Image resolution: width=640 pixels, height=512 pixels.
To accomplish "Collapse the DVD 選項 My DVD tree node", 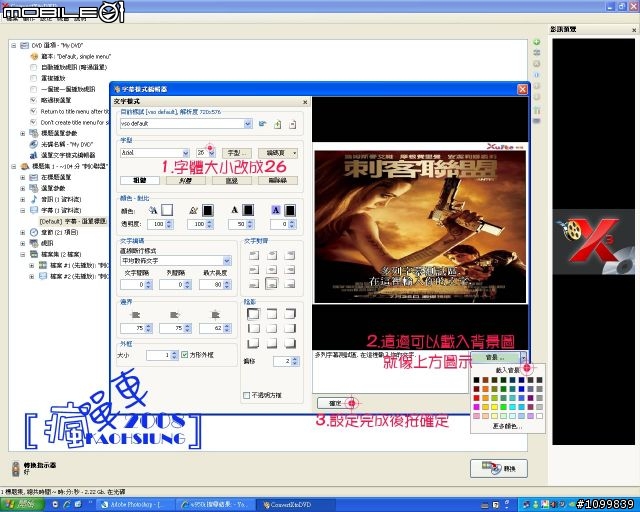I will tap(13, 45).
